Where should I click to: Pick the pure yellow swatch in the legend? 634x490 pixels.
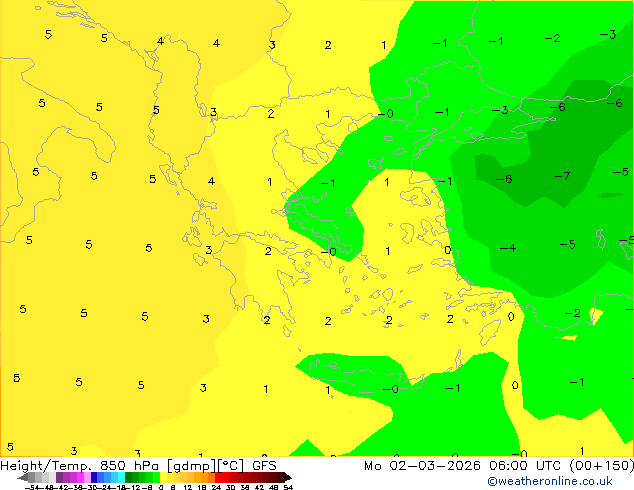[163, 478]
